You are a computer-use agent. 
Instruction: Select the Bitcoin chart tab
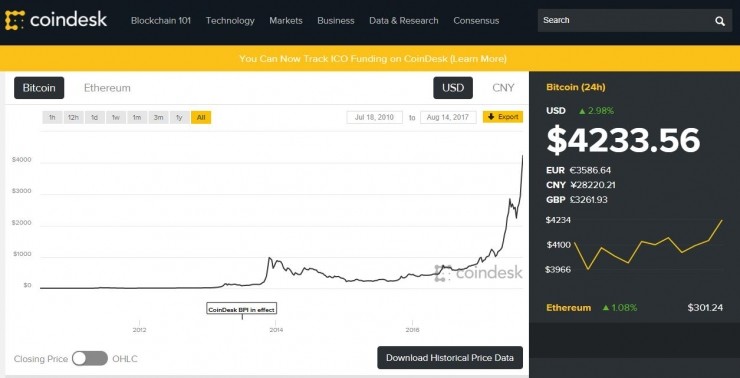coord(39,88)
